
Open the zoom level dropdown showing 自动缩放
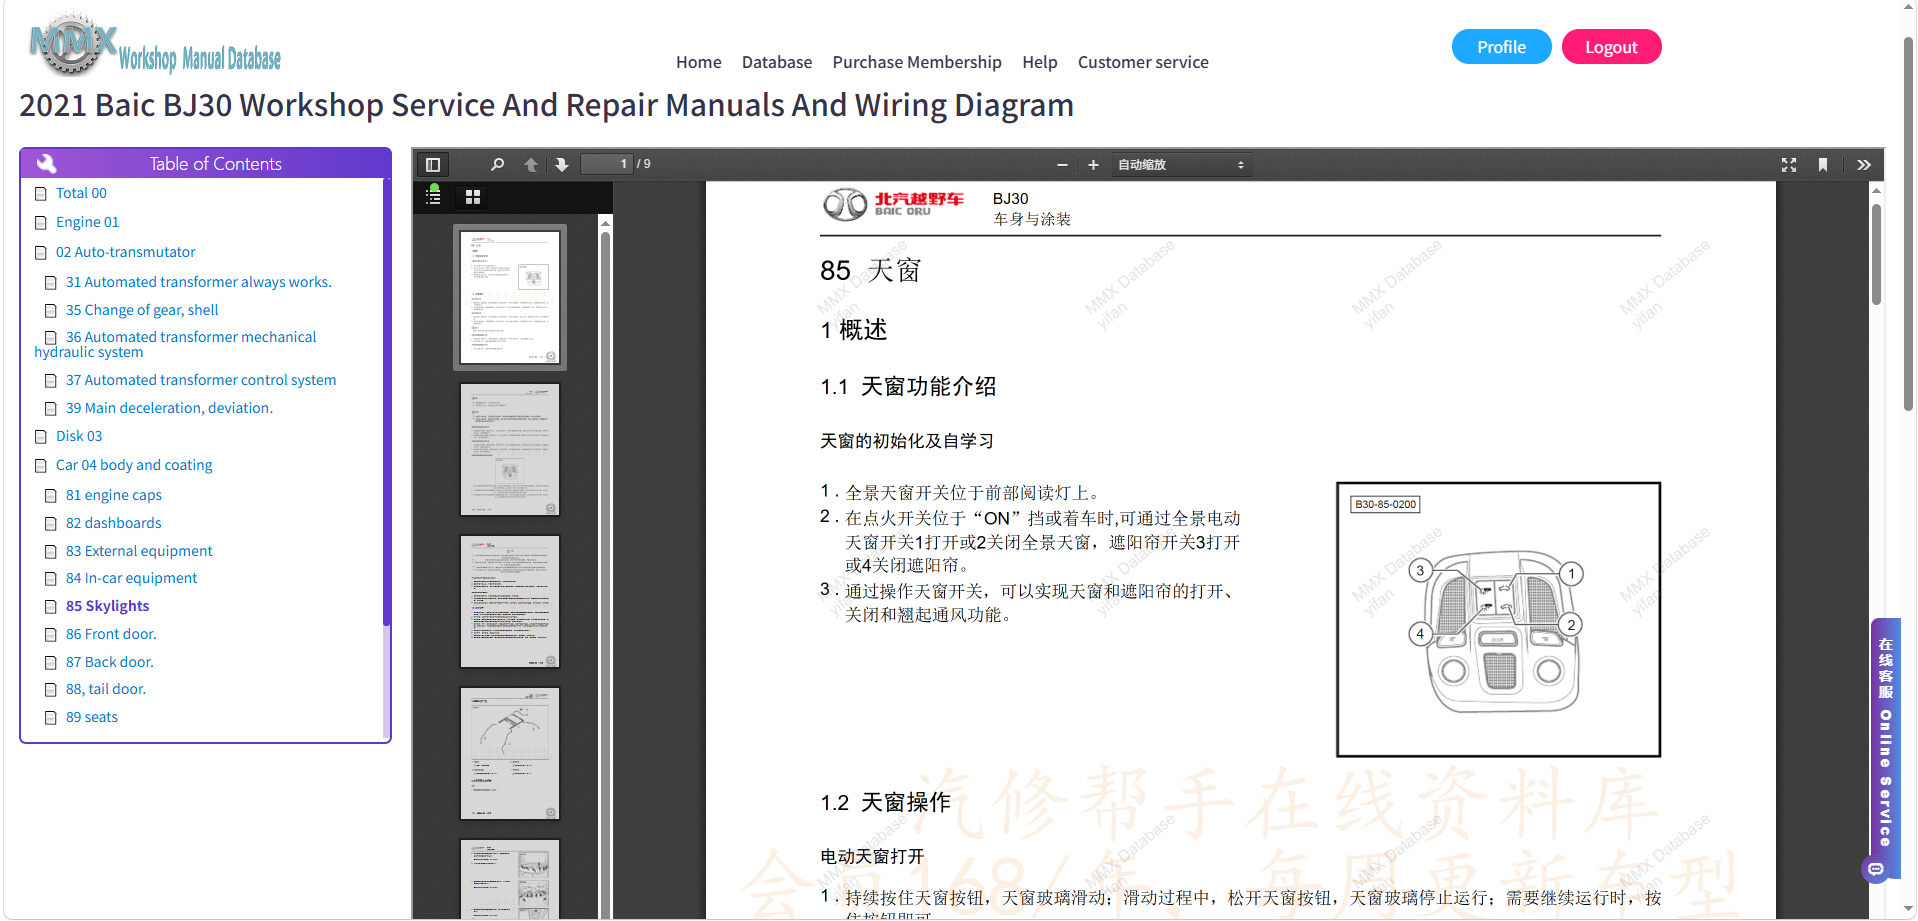point(1181,165)
